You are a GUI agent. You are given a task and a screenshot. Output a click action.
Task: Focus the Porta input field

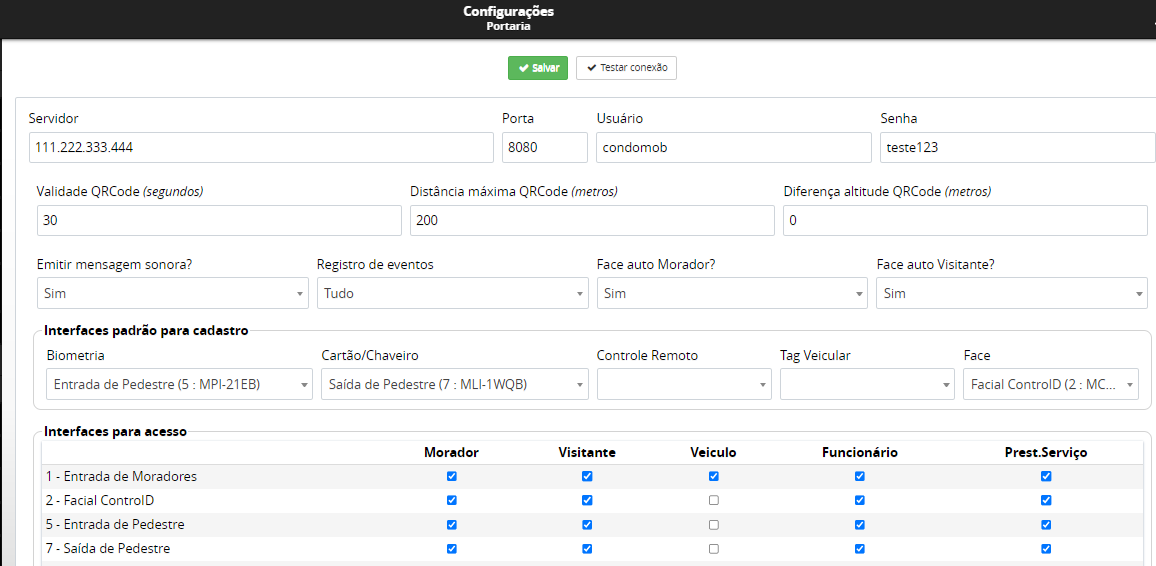click(x=544, y=147)
